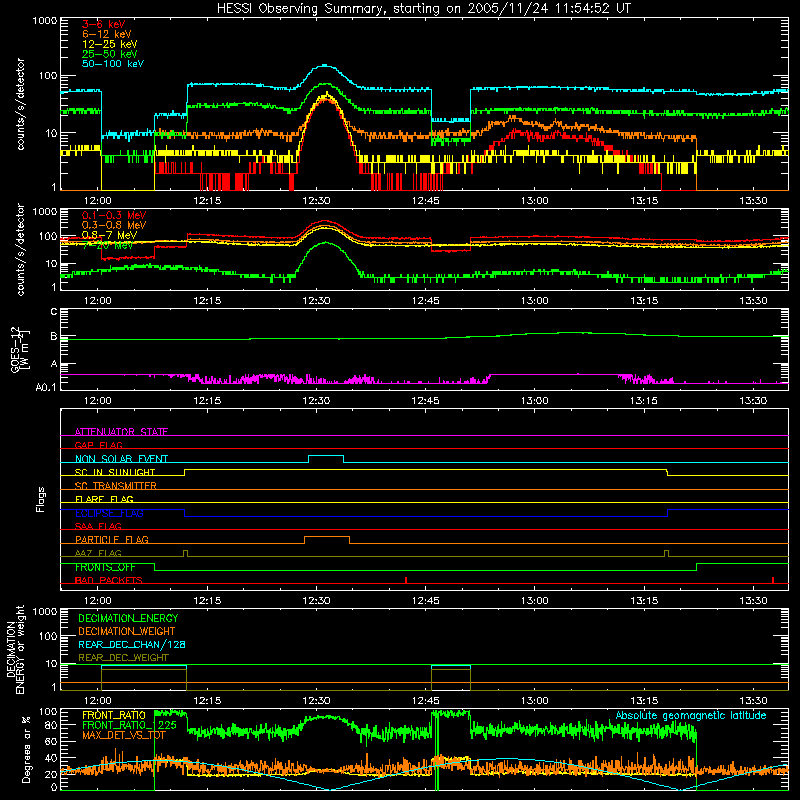Screen dimensions: 800x800
Task: Click the 13:00 tick under the MeV panel
Action: tap(535, 301)
